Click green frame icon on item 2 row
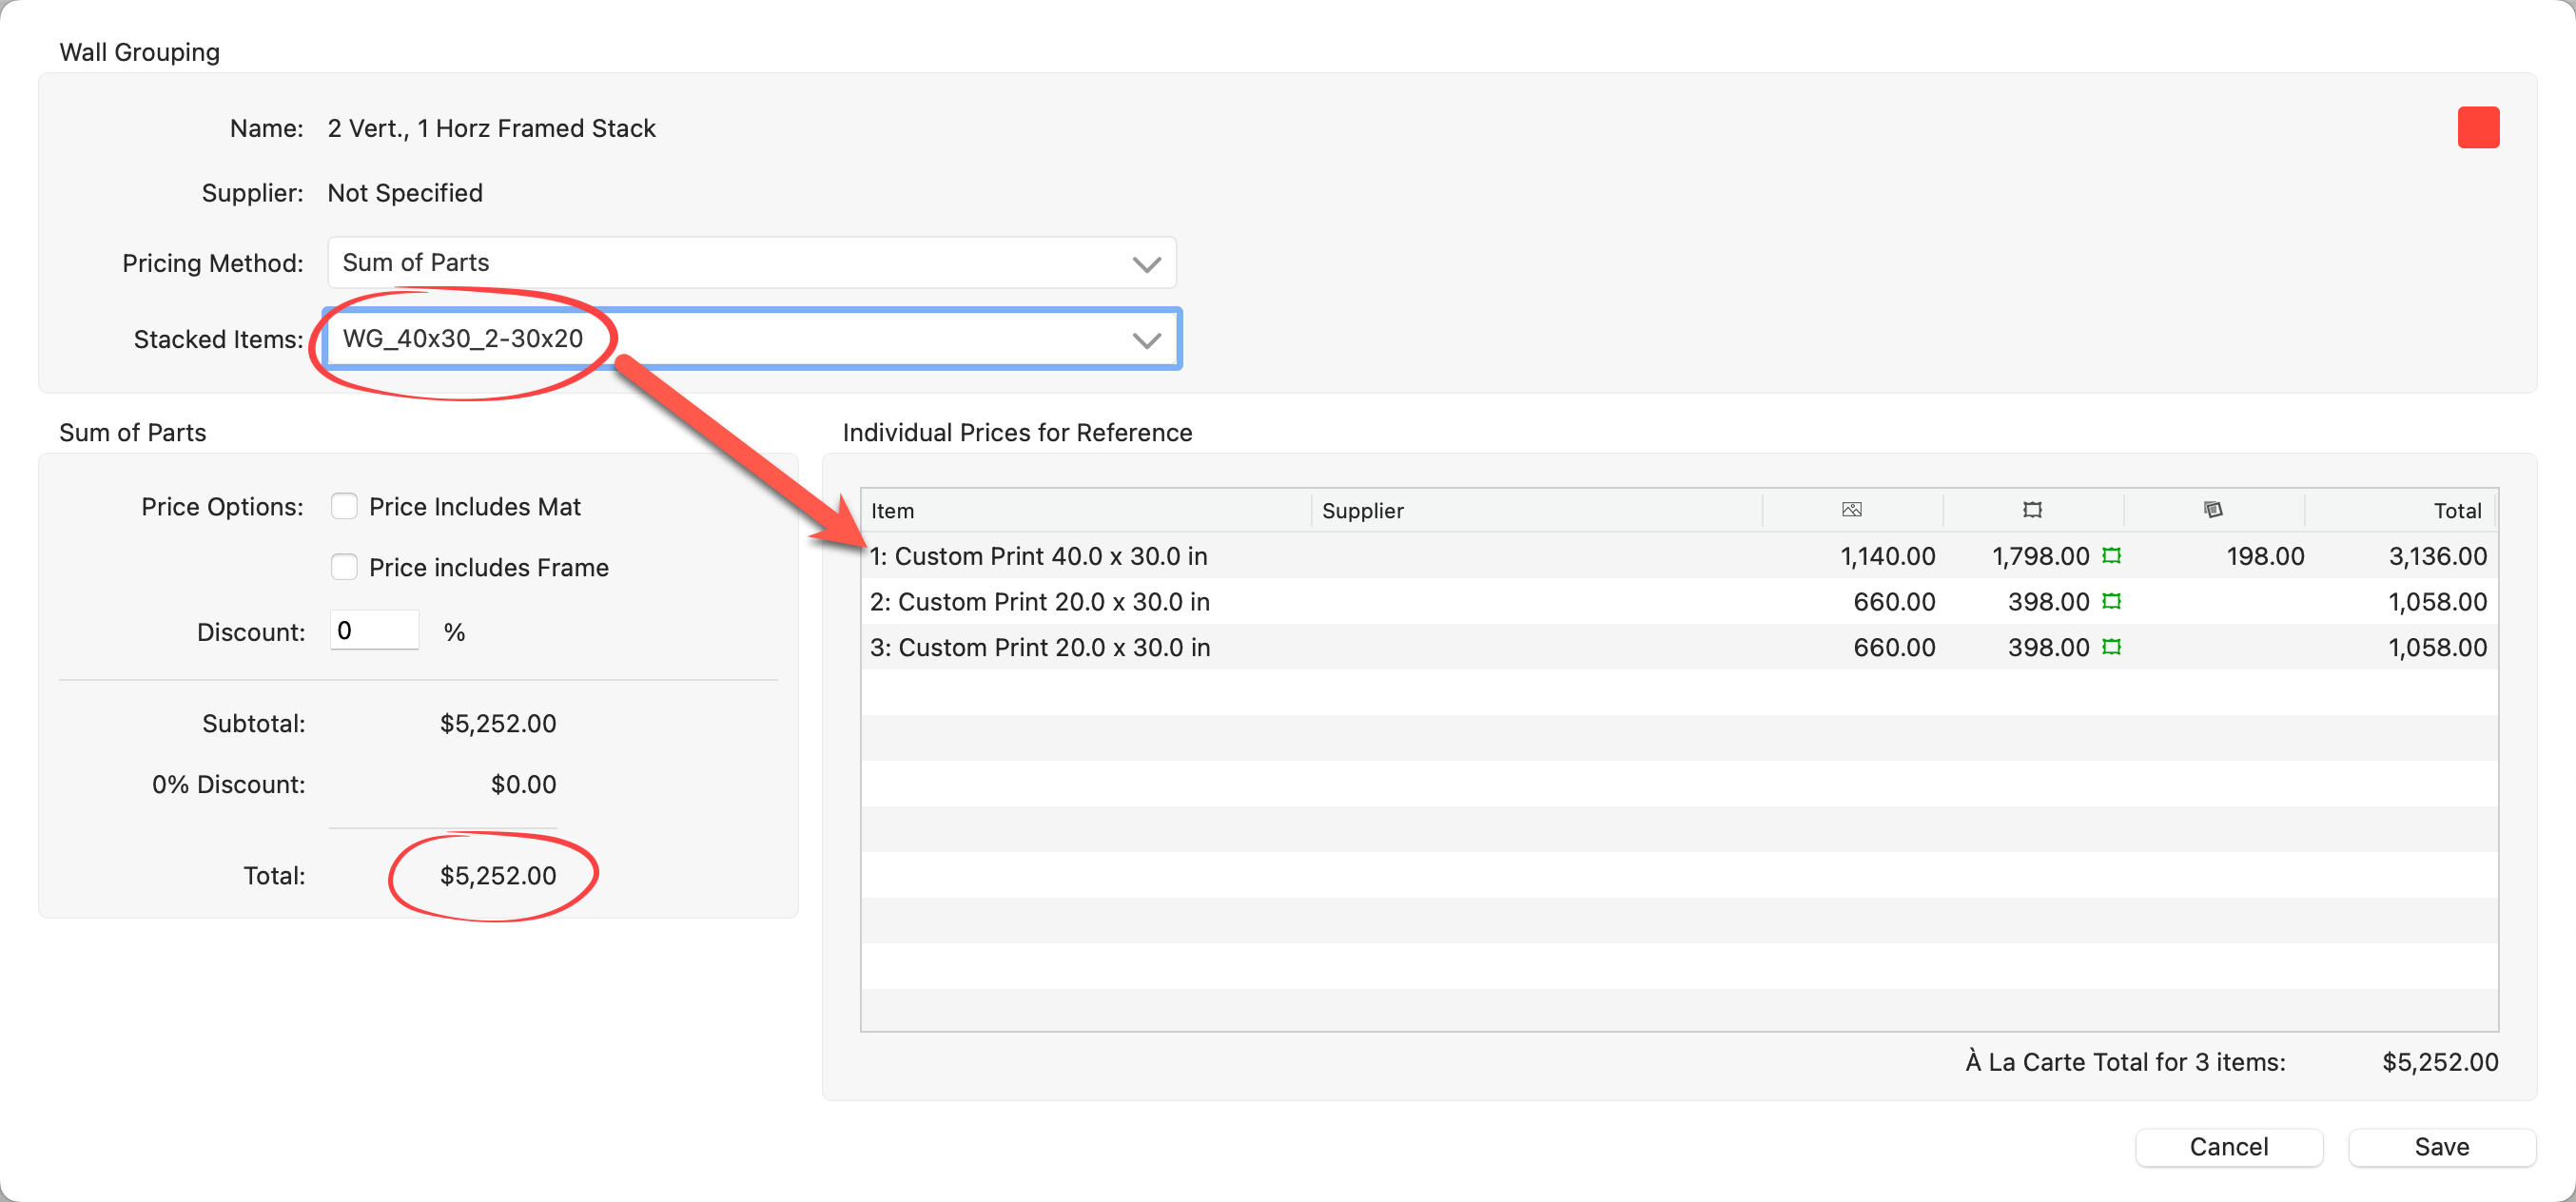This screenshot has height=1202, width=2576. 2111,602
